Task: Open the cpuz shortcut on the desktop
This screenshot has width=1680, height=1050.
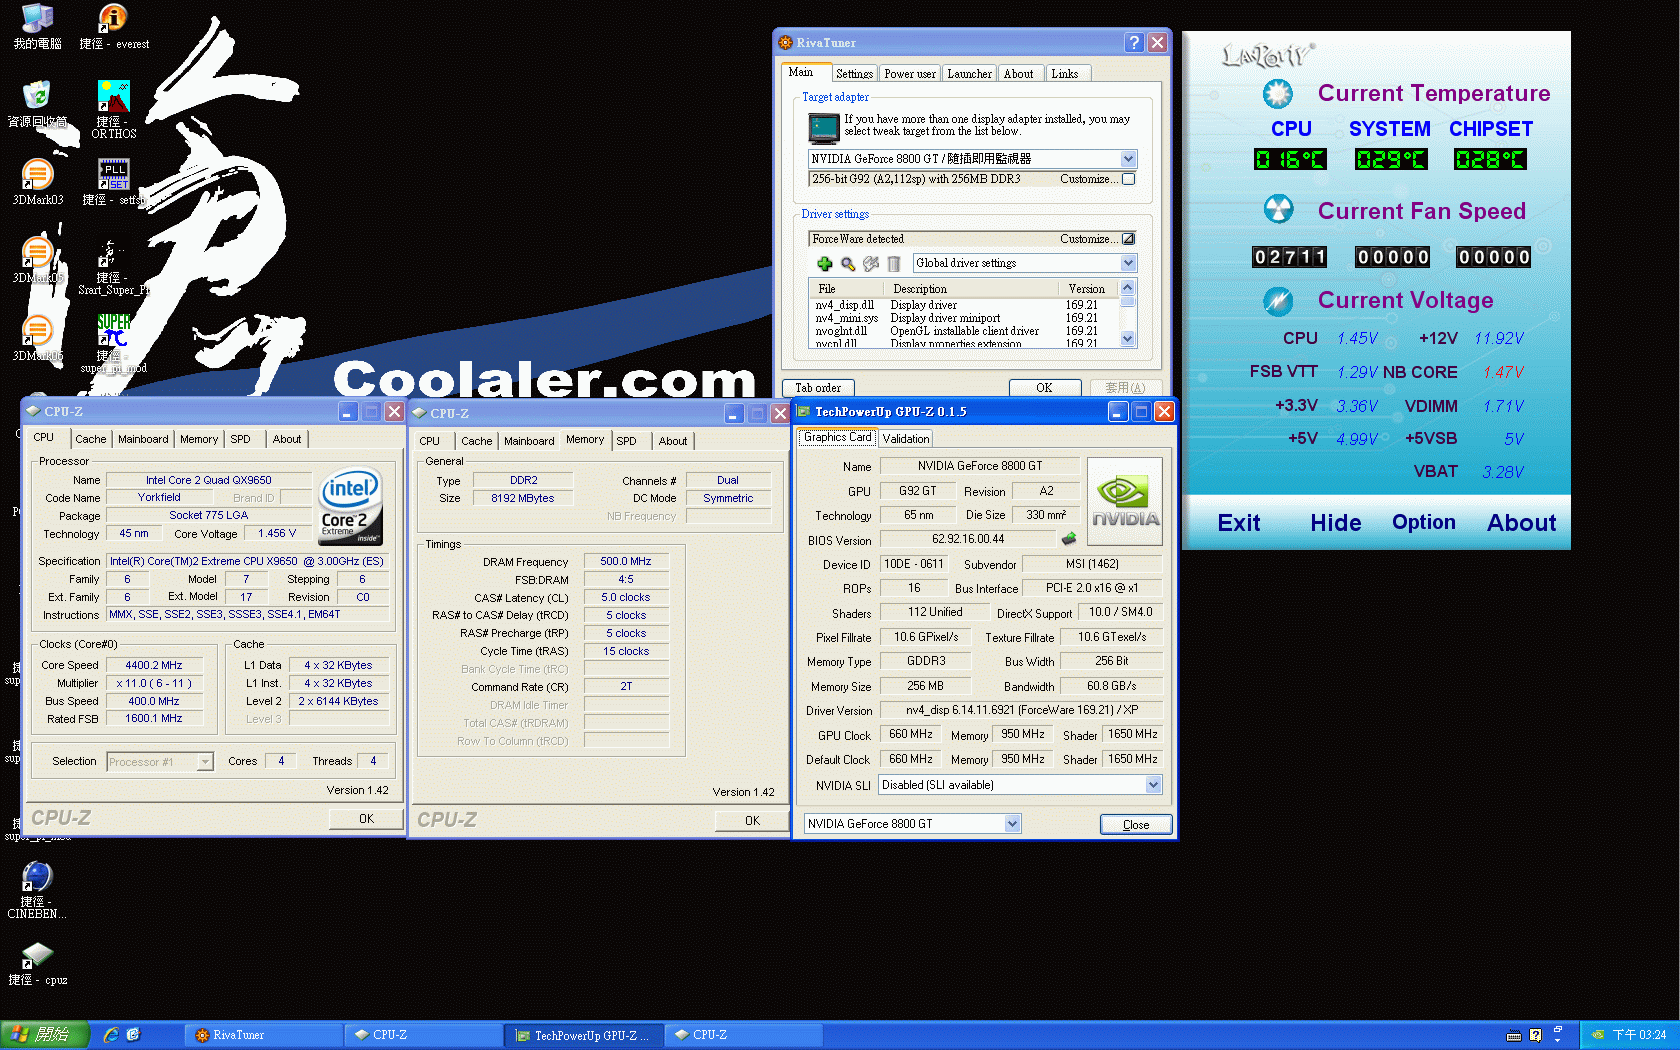Action: (37, 964)
